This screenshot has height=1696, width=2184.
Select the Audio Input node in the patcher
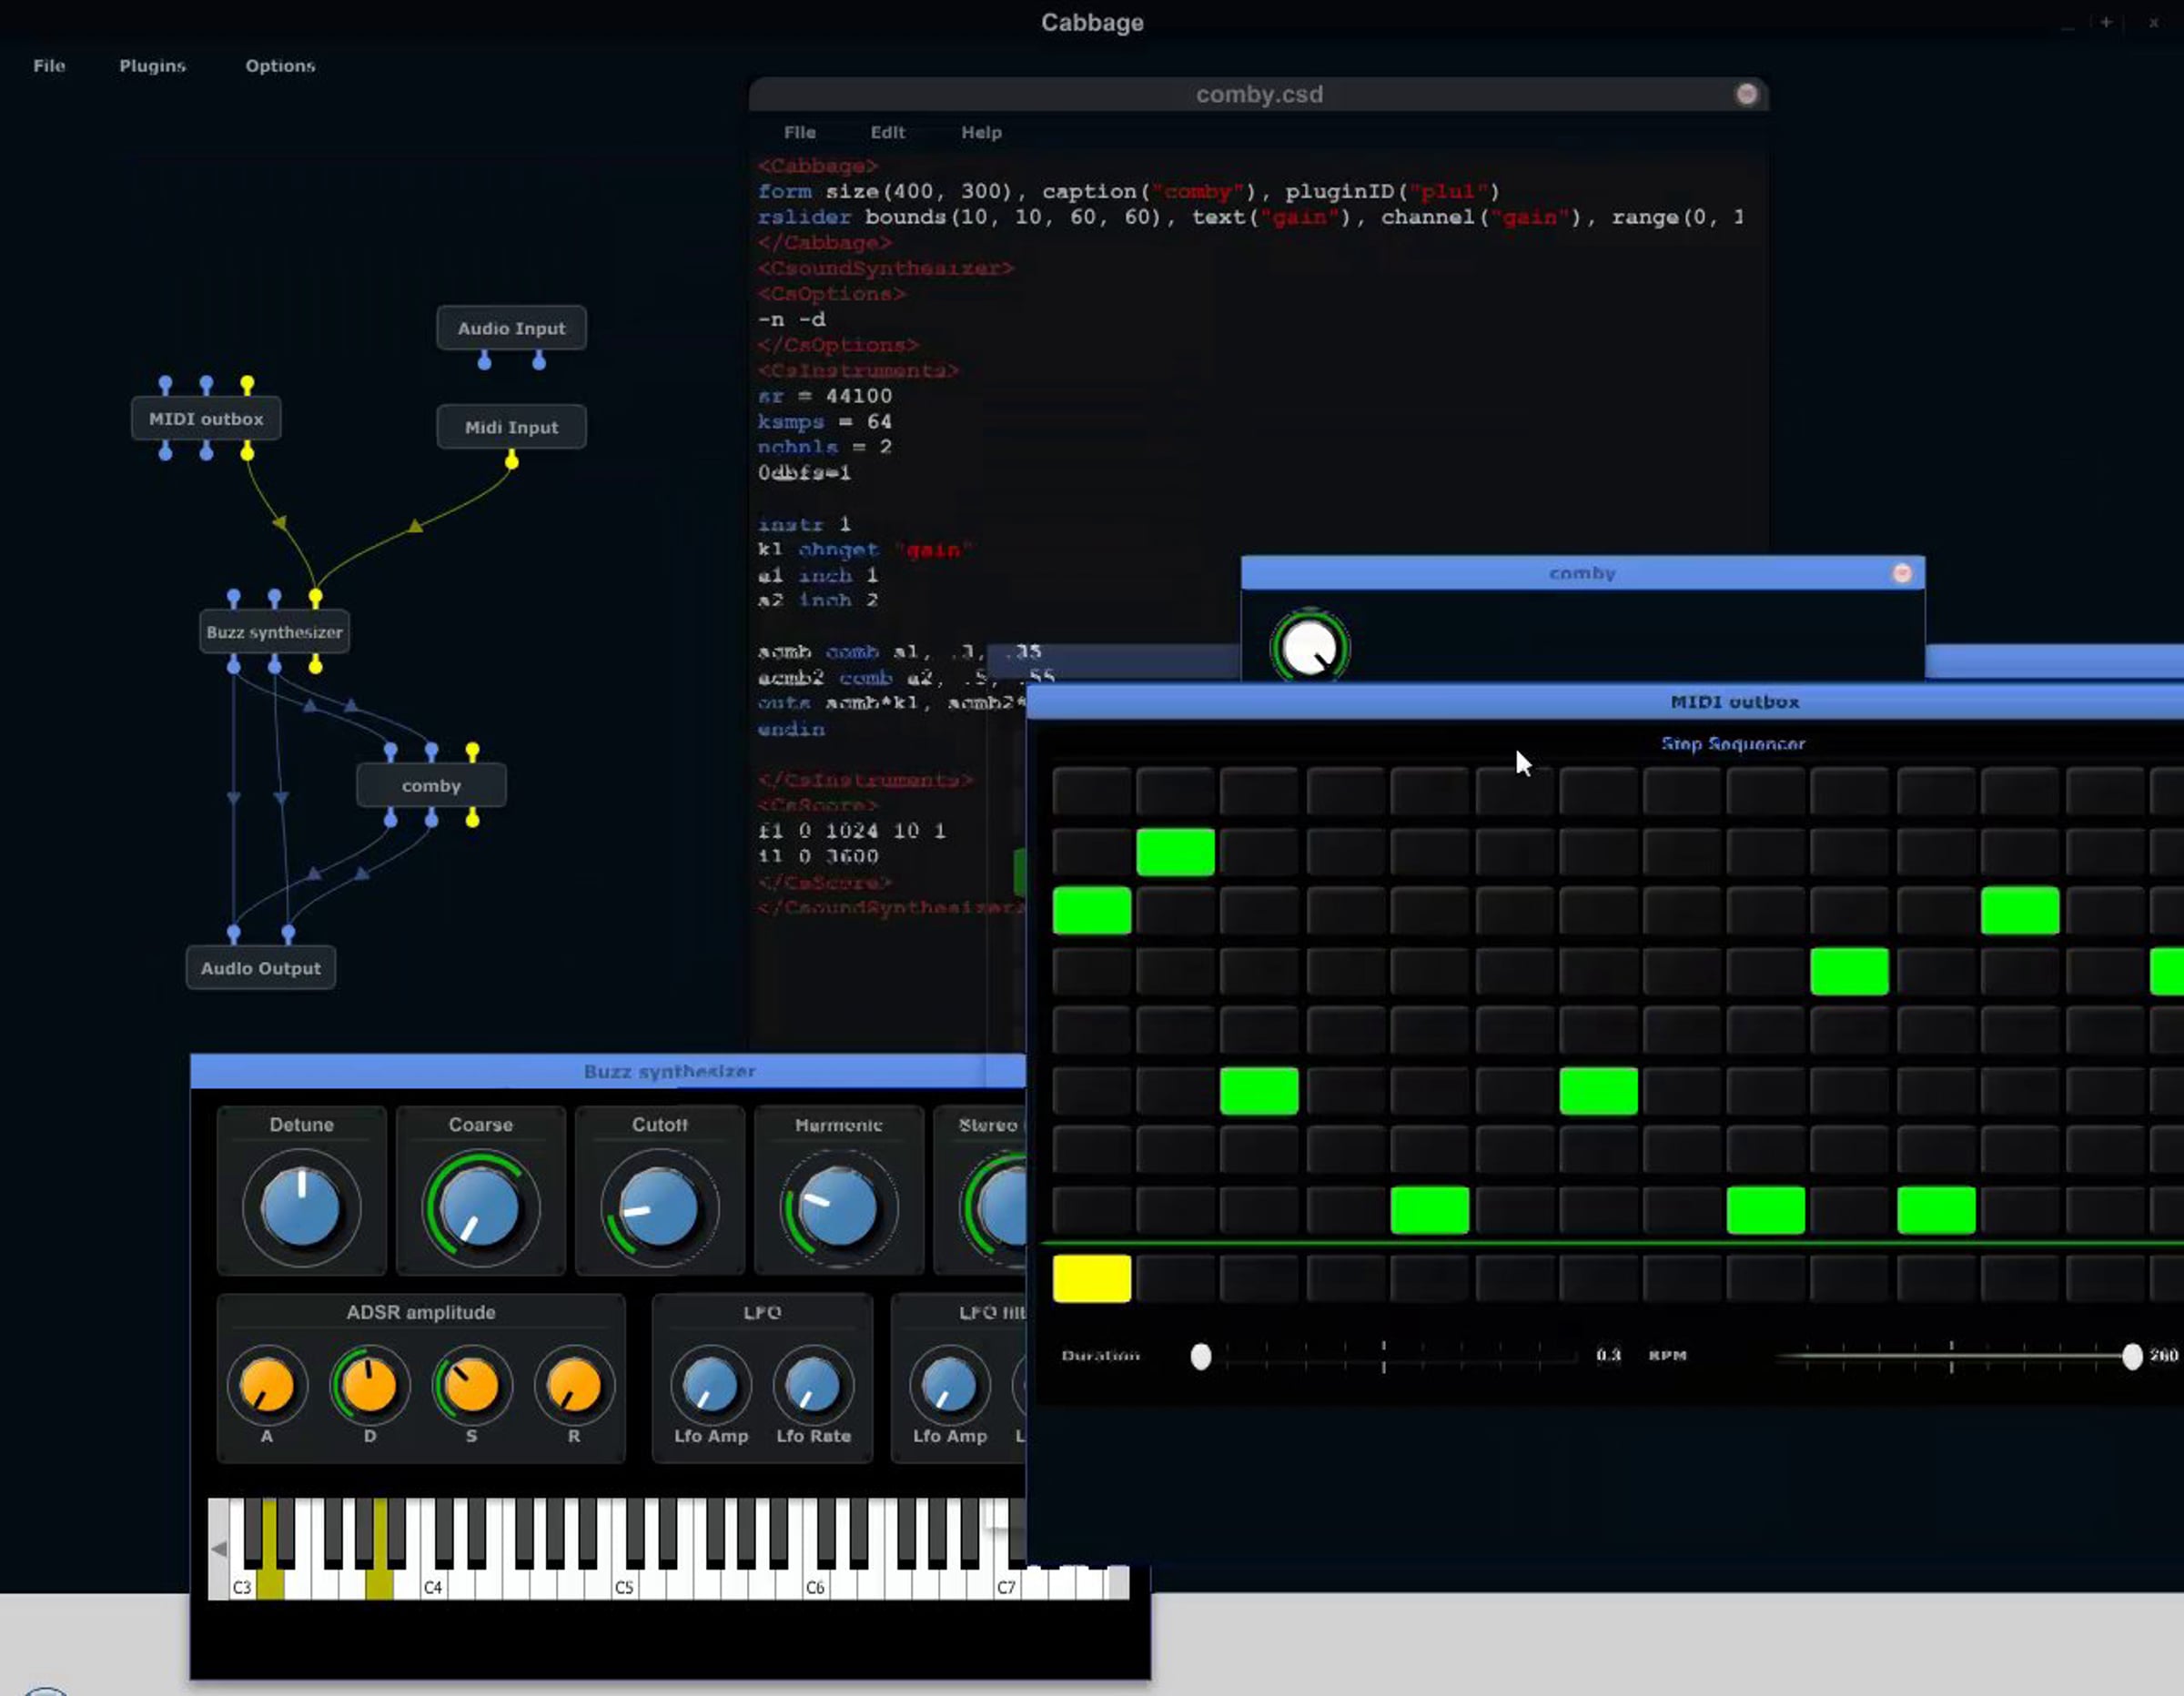[511, 328]
